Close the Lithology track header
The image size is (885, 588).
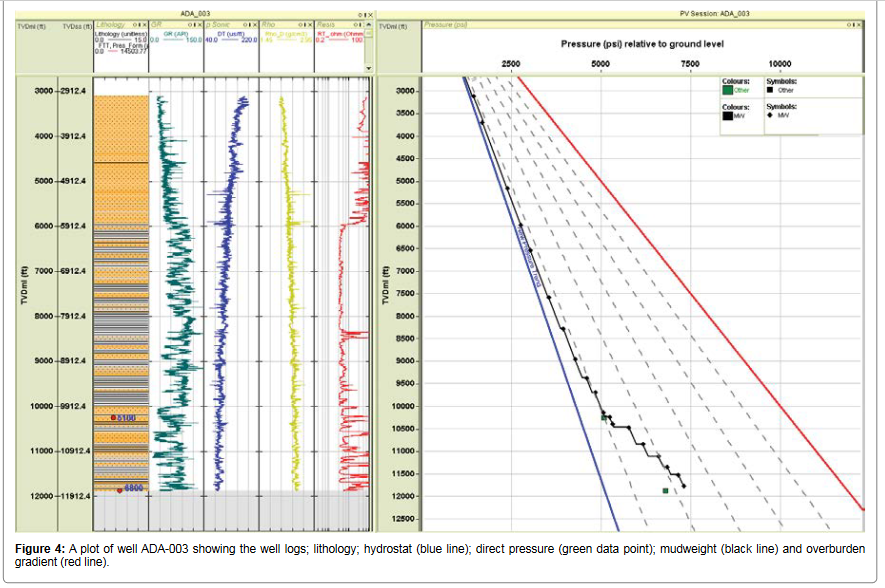(x=146, y=23)
